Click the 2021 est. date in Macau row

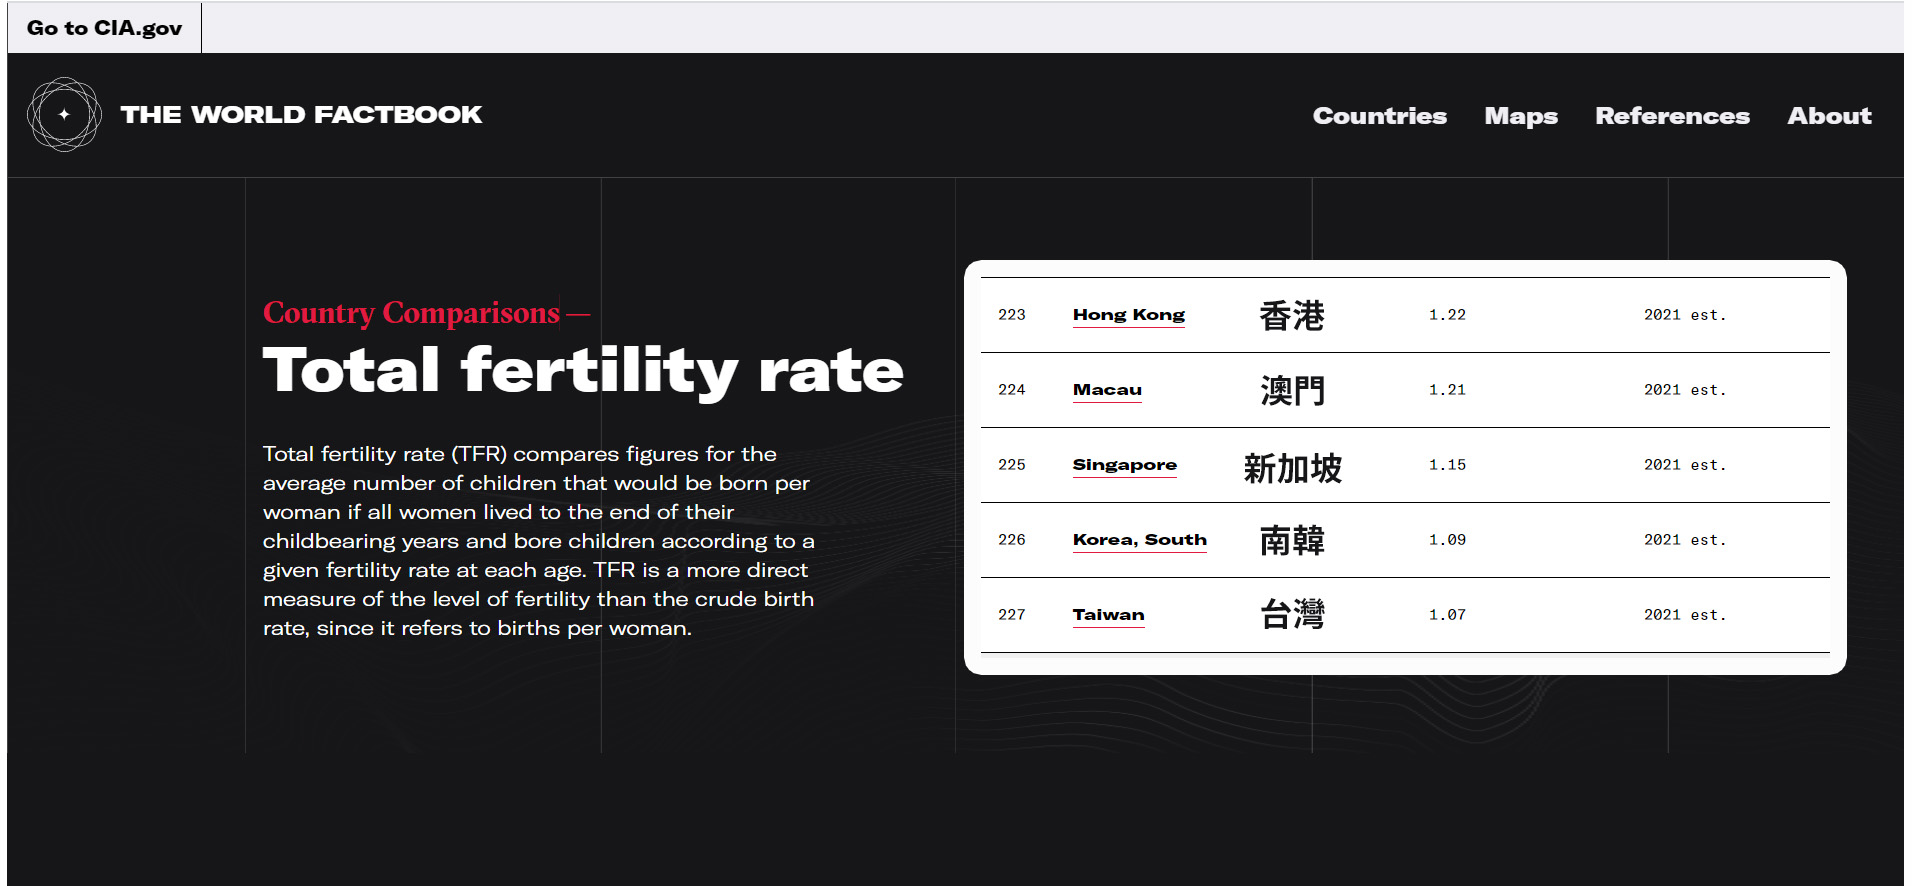(1685, 390)
